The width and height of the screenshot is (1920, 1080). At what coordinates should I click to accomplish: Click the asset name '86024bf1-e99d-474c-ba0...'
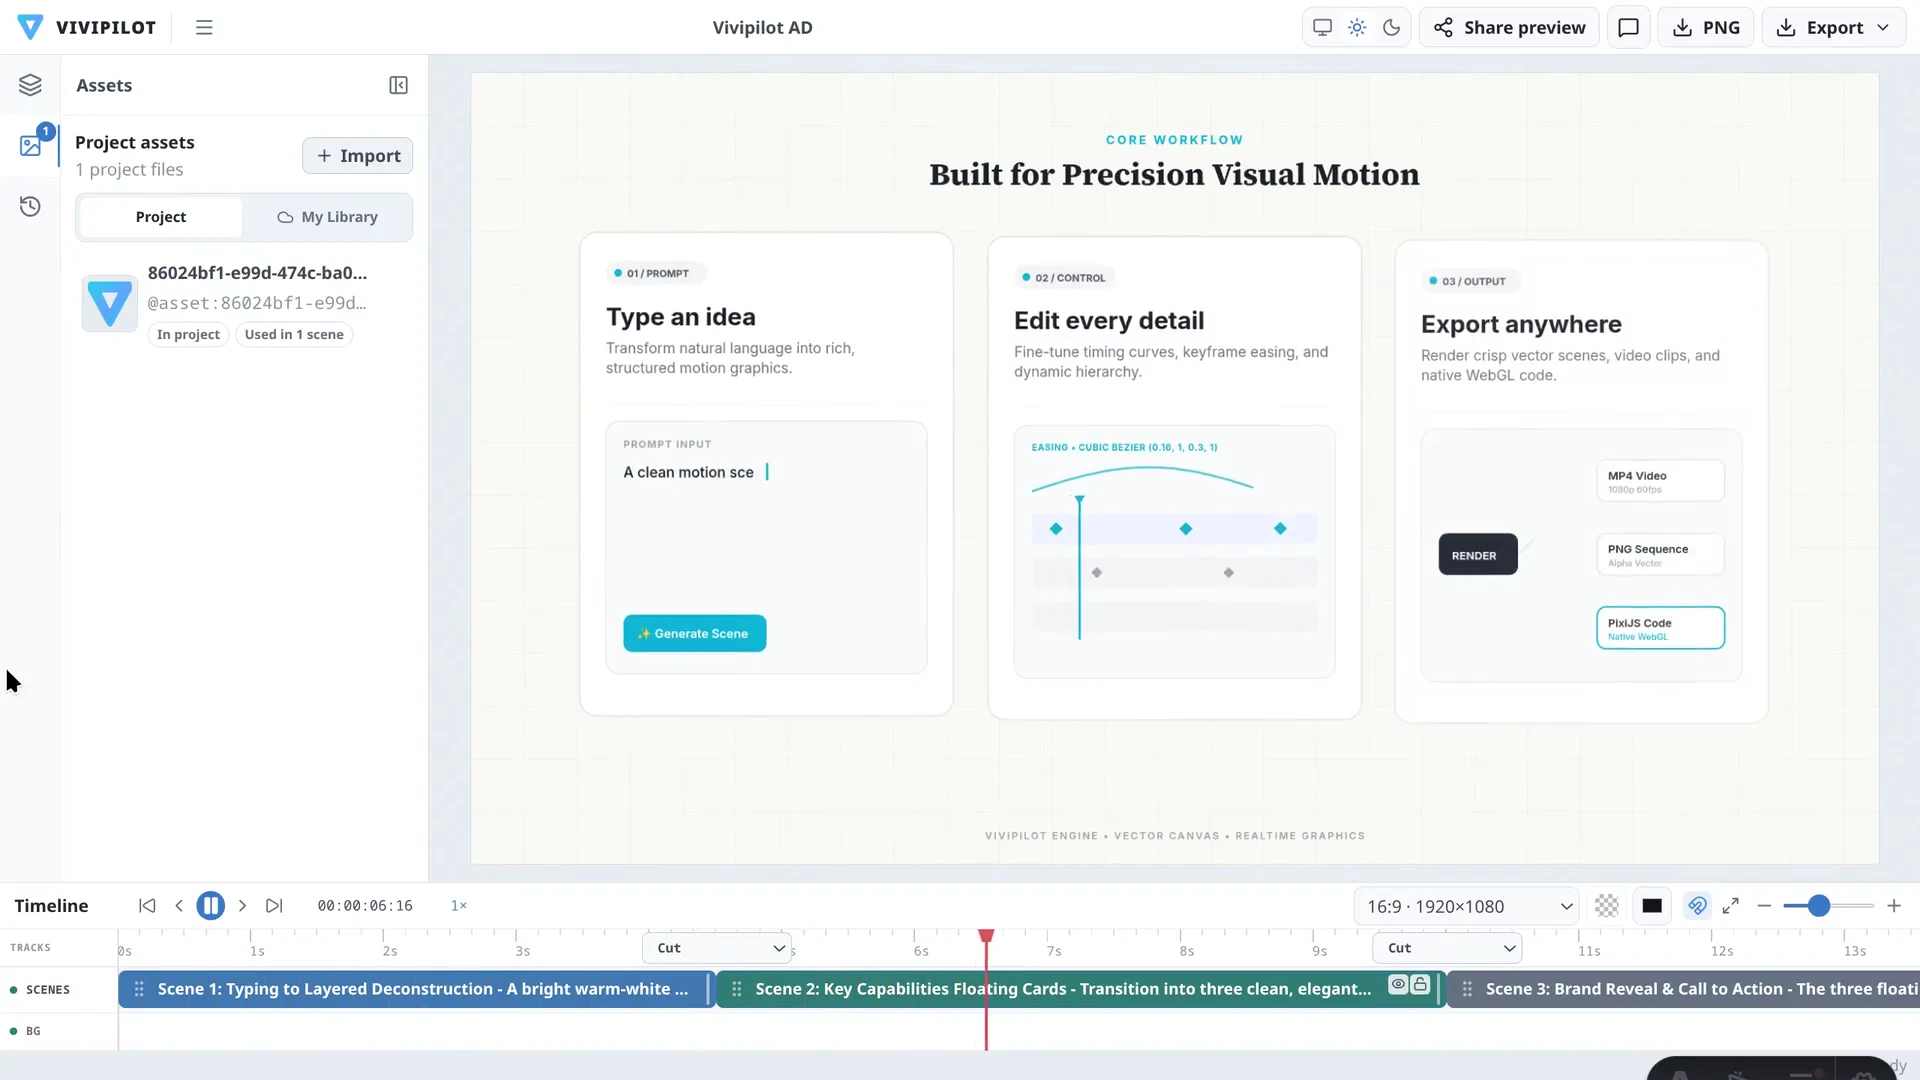point(257,273)
